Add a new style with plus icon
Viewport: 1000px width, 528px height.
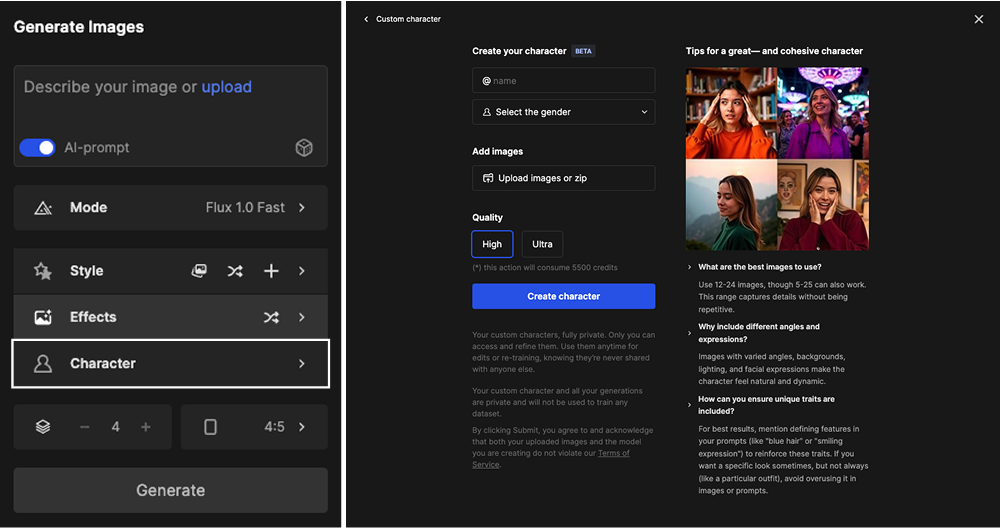tap(271, 271)
